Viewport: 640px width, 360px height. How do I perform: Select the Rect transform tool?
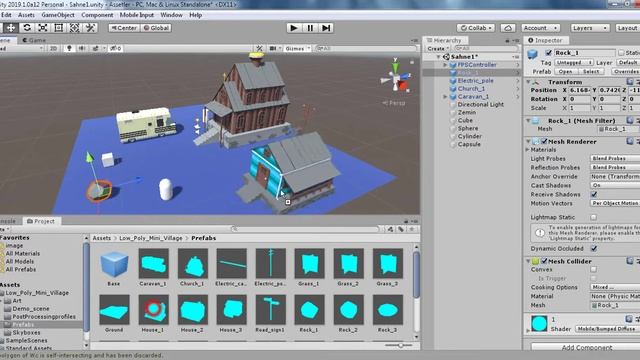click(x=59, y=28)
